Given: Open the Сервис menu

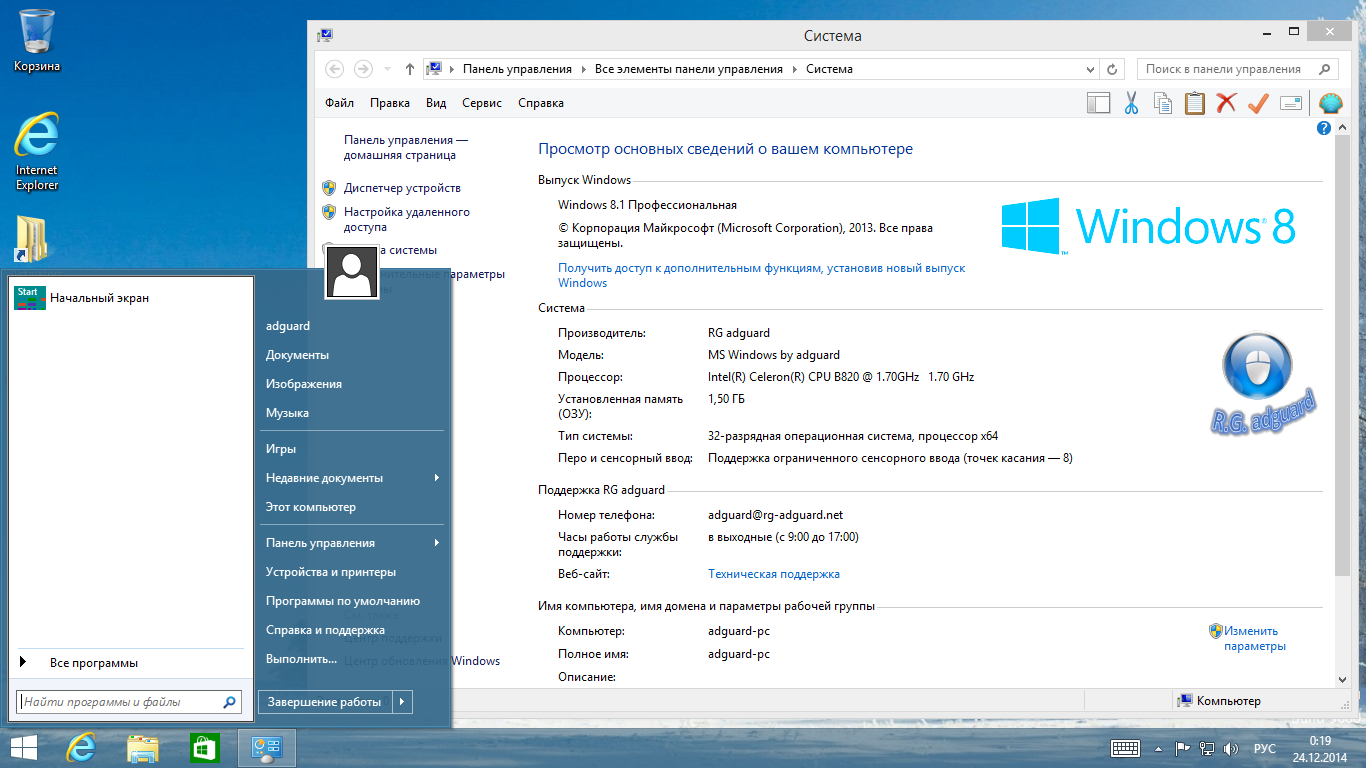Looking at the screenshot, I should pos(482,103).
